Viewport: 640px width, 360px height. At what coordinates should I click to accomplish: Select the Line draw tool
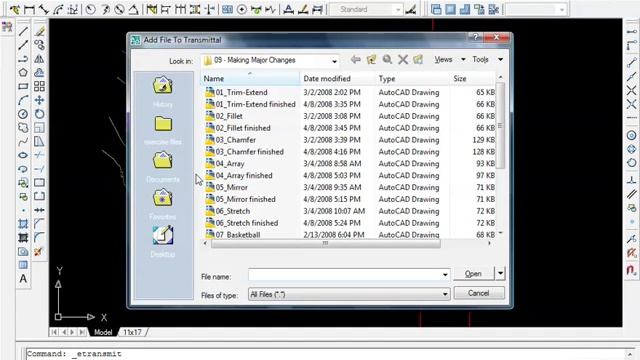pyautogui.click(x=23, y=31)
